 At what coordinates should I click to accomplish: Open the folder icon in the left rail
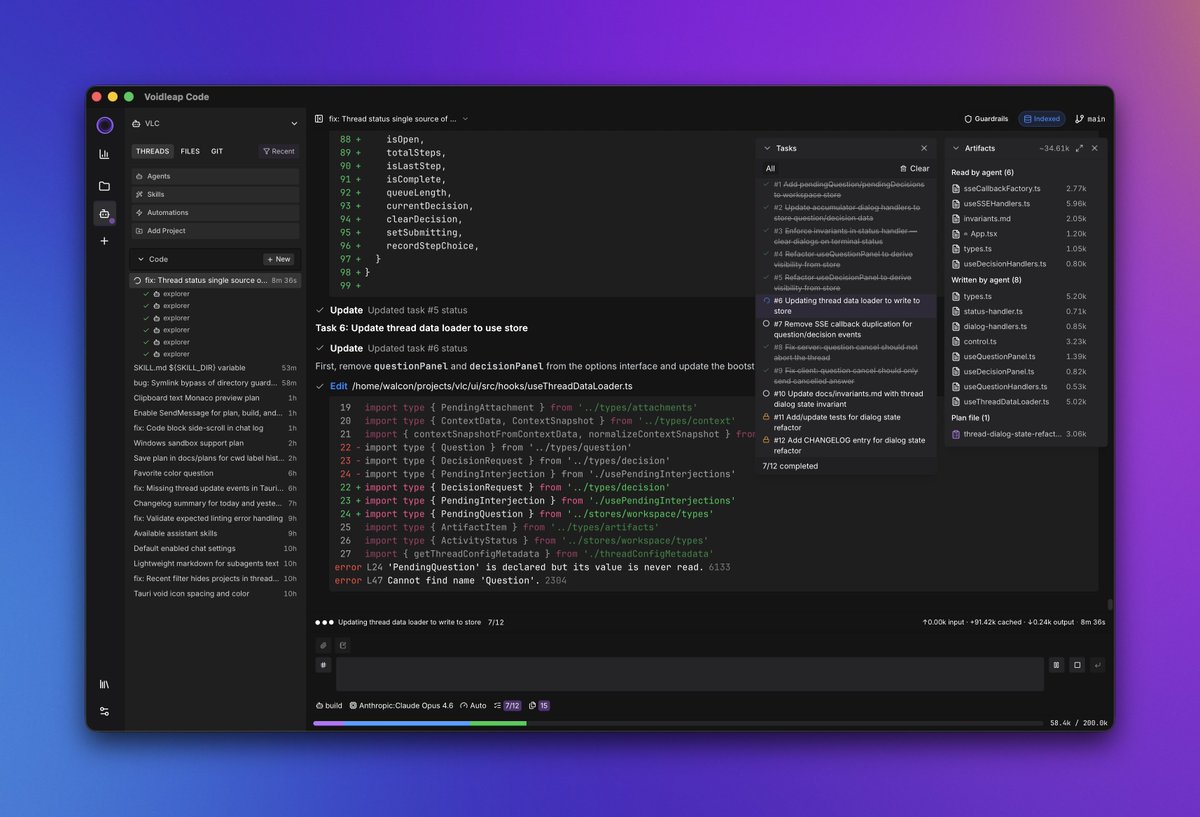tap(105, 186)
